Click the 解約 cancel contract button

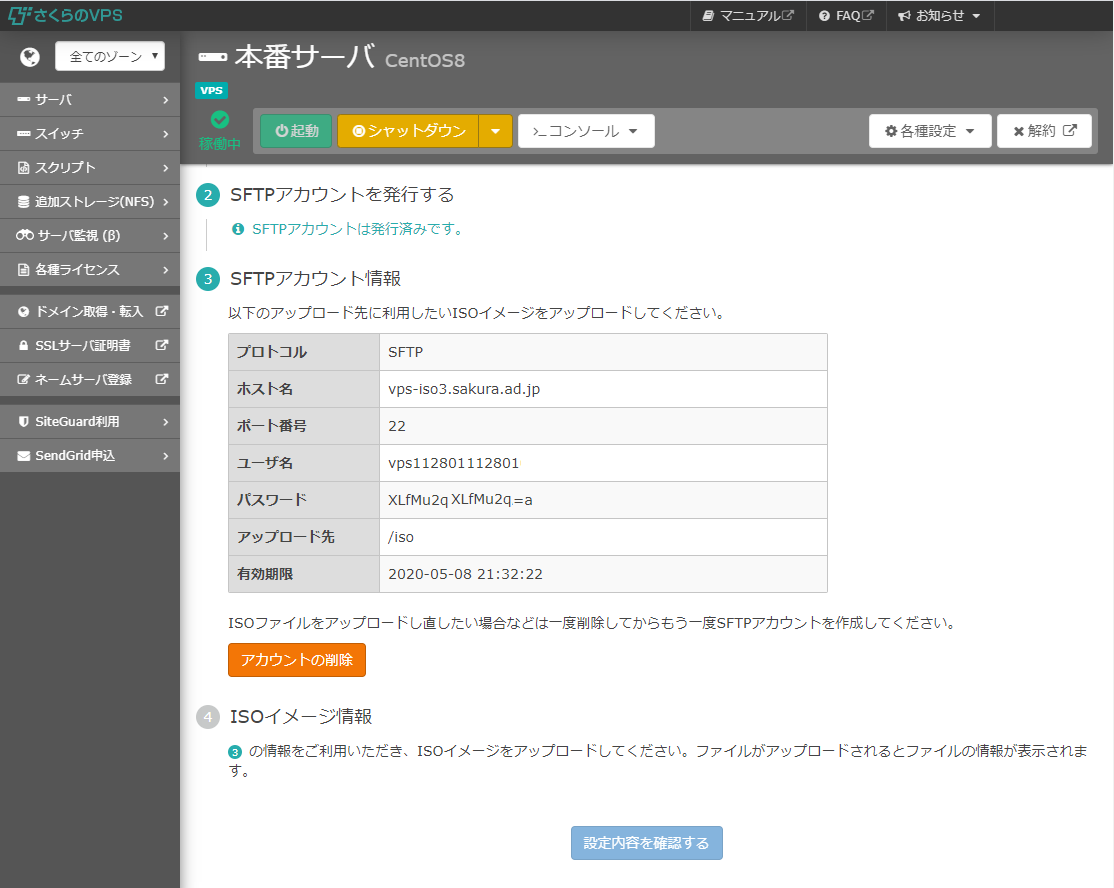pyautogui.click(x=1044, y=131)
